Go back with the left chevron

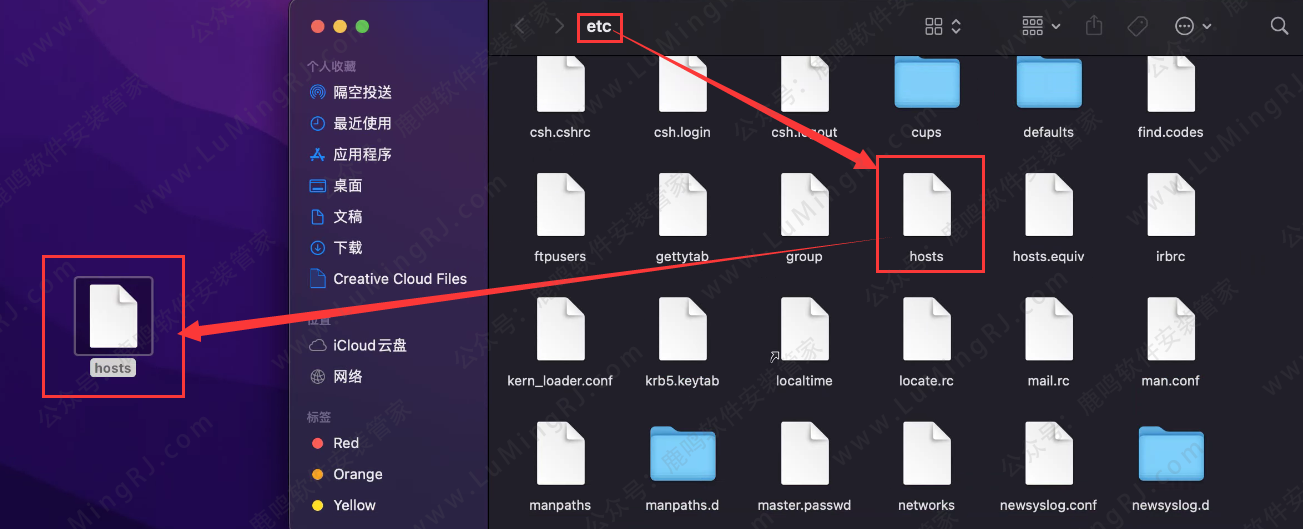point(520,26)
